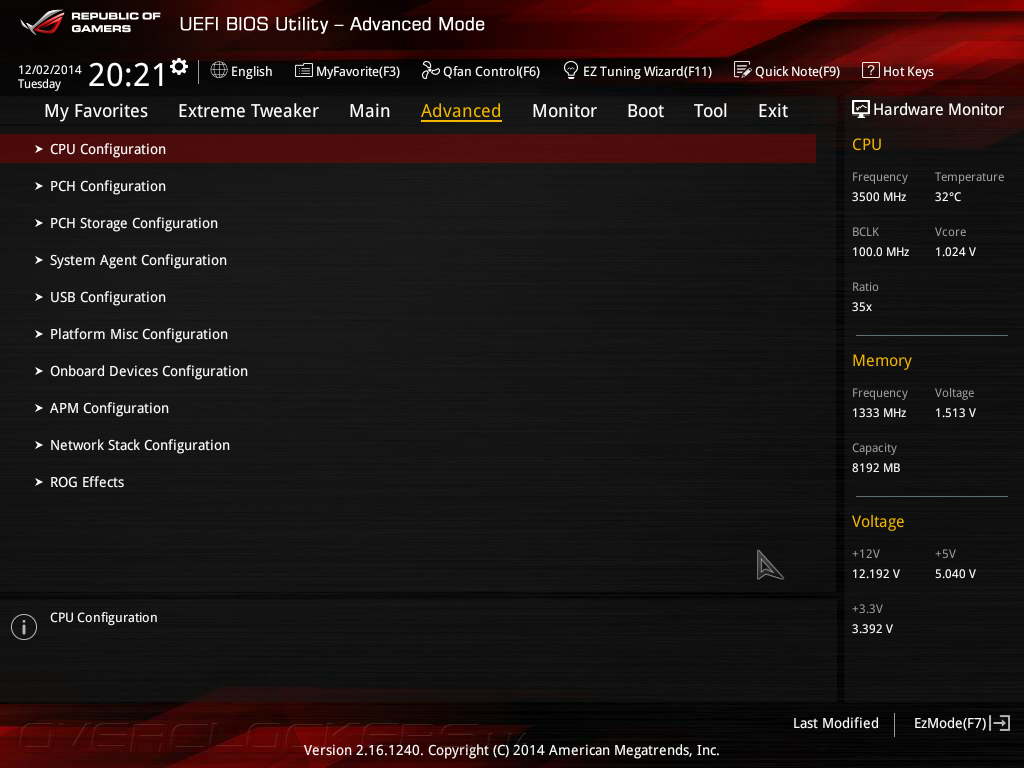
Task: Open the PCH Storage Configuration entry
Action: point(134,223)
